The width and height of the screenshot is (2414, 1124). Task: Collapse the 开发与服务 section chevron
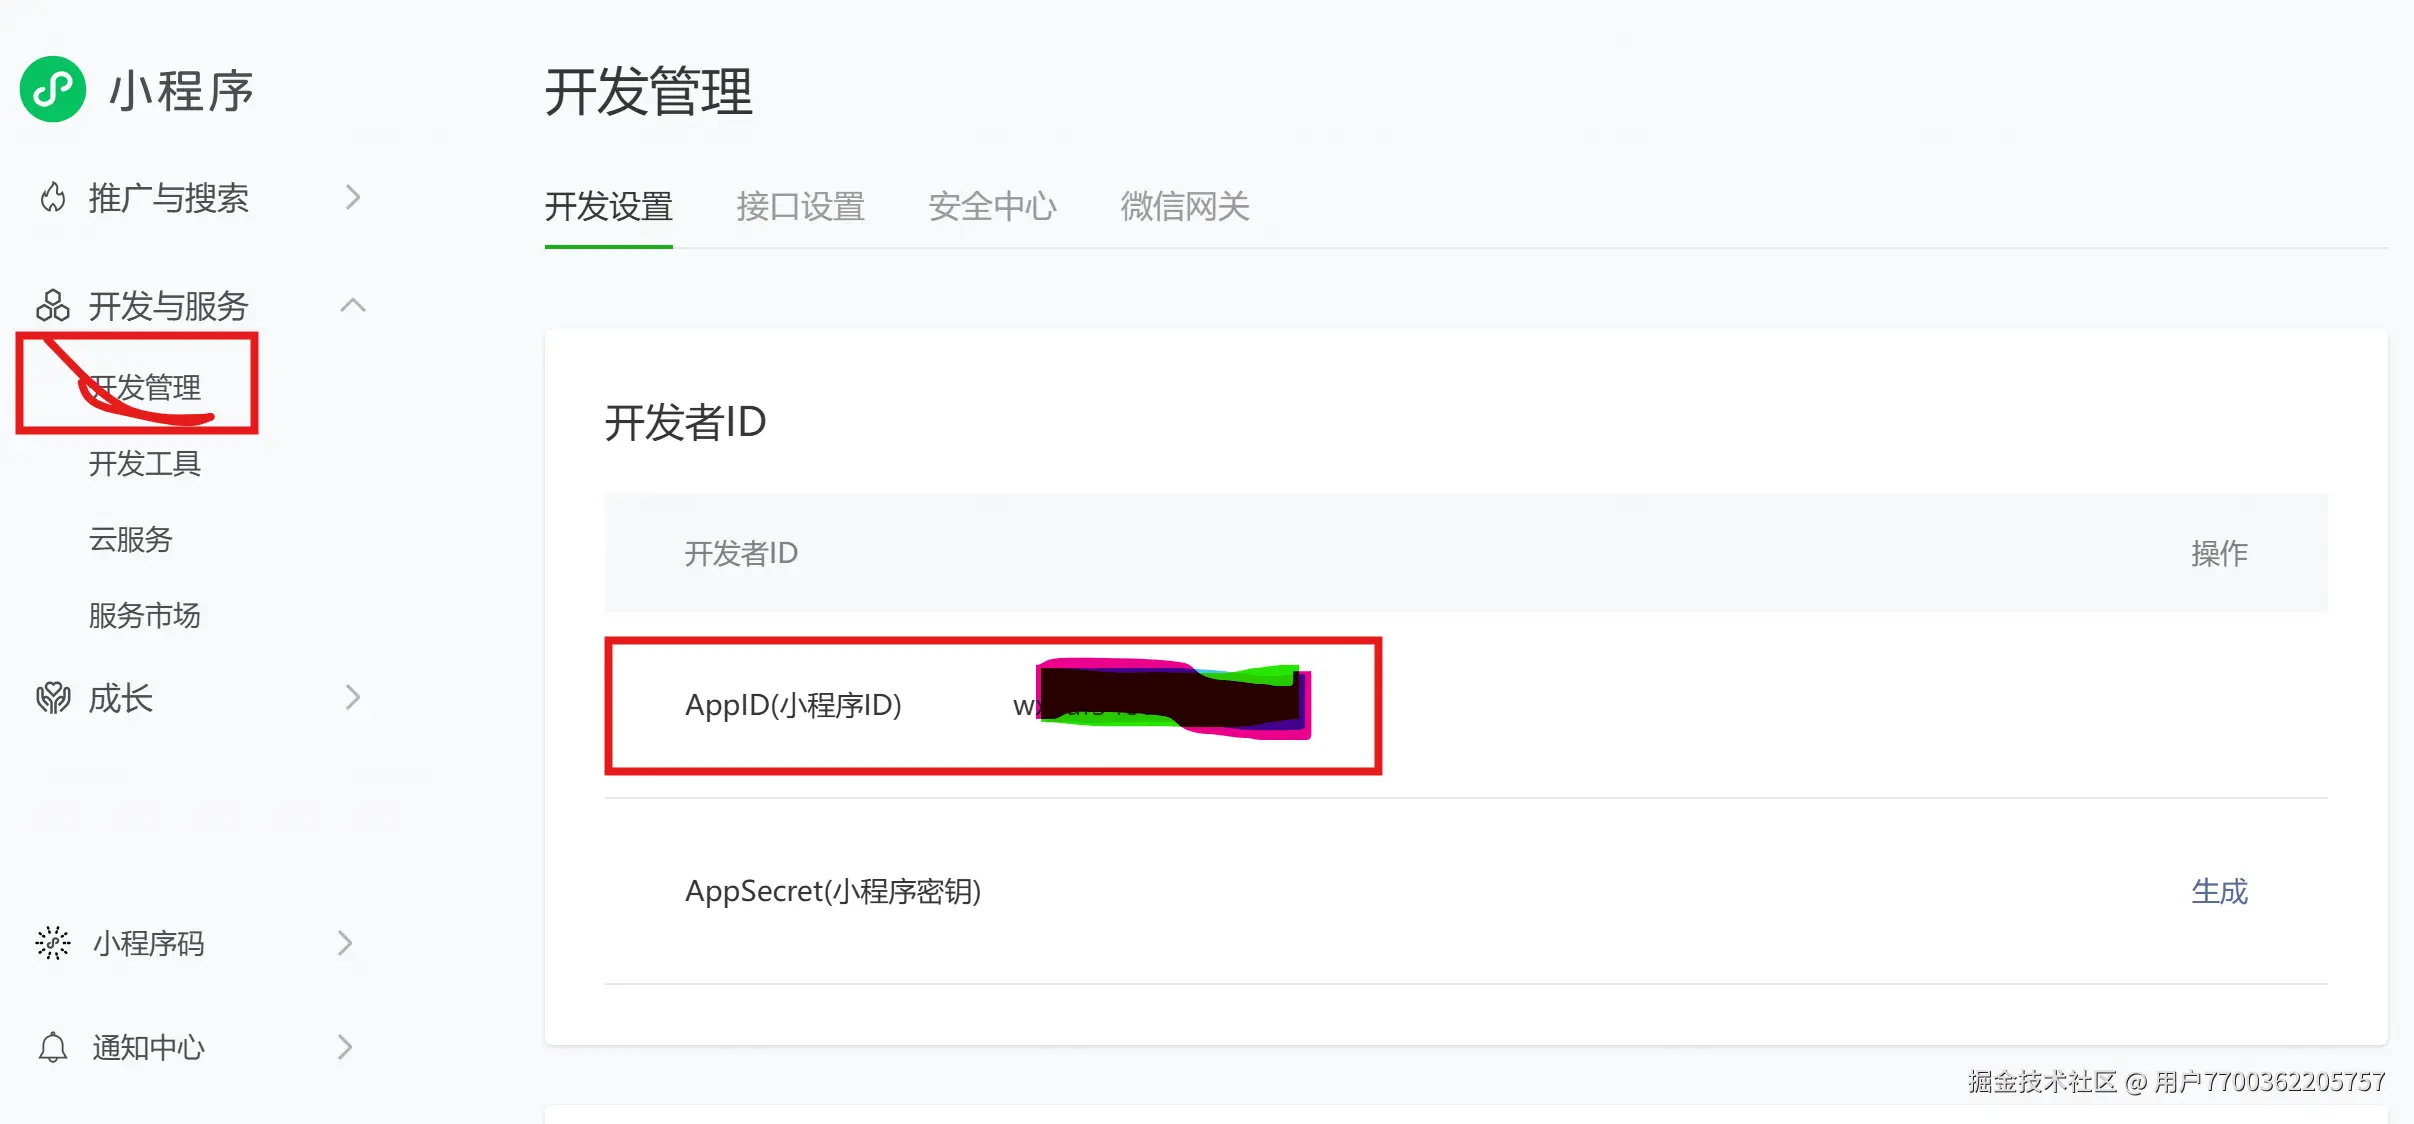(353, 305)
